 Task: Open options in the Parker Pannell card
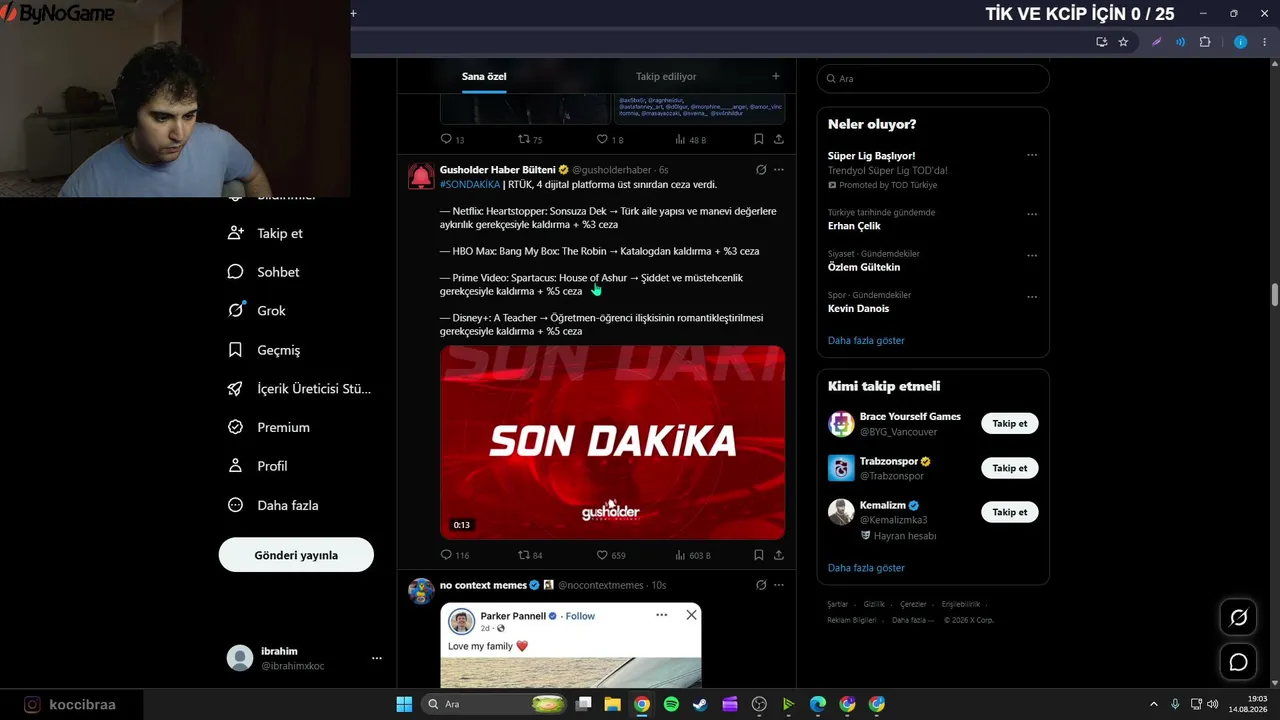(661, 615)
